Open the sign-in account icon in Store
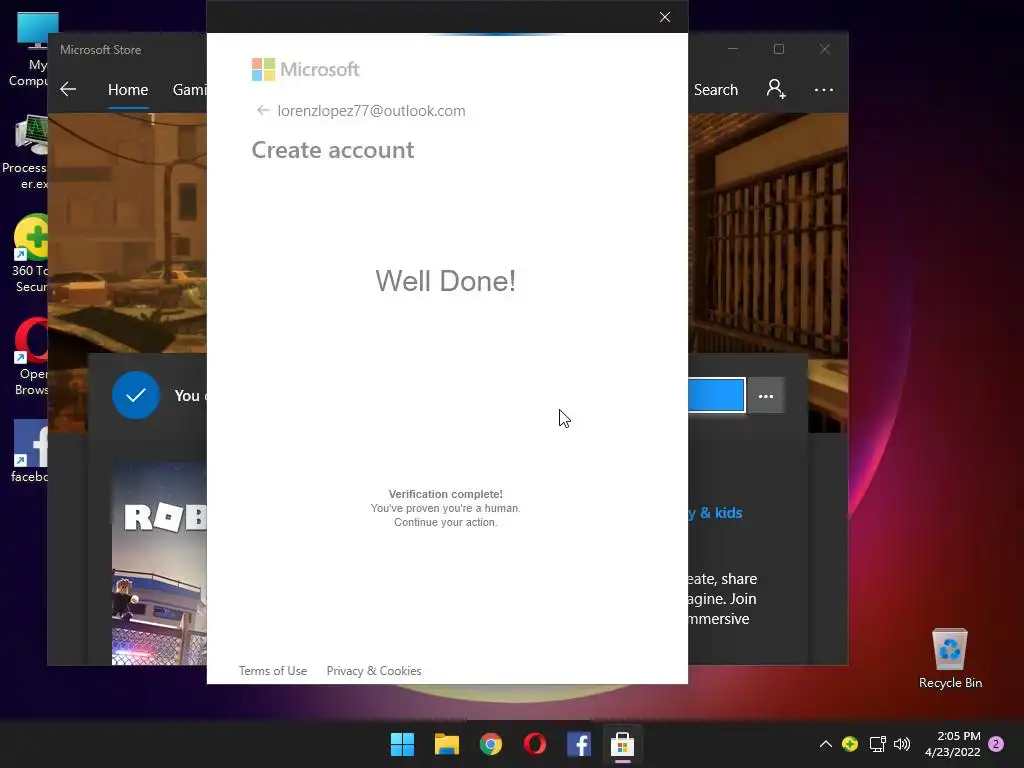The image size is (1024, 768). (776, 89)
